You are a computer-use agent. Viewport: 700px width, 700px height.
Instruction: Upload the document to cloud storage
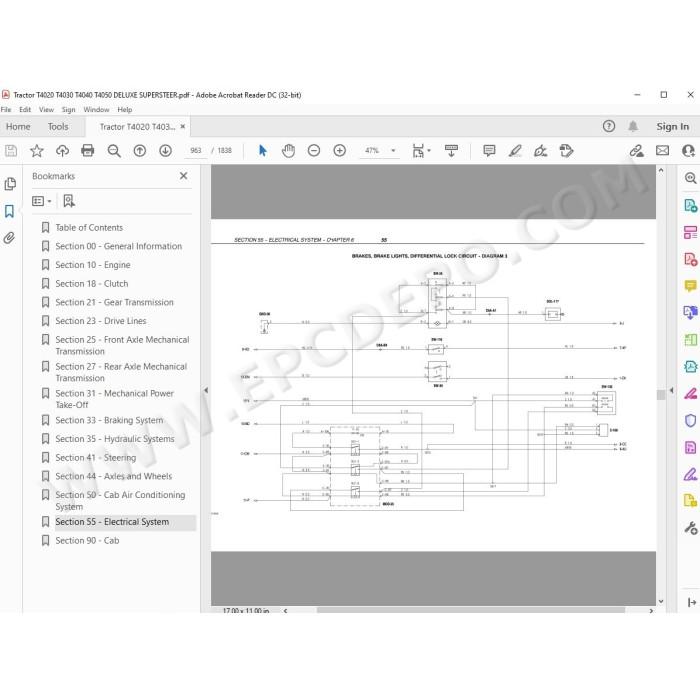[x=62, y=151]
